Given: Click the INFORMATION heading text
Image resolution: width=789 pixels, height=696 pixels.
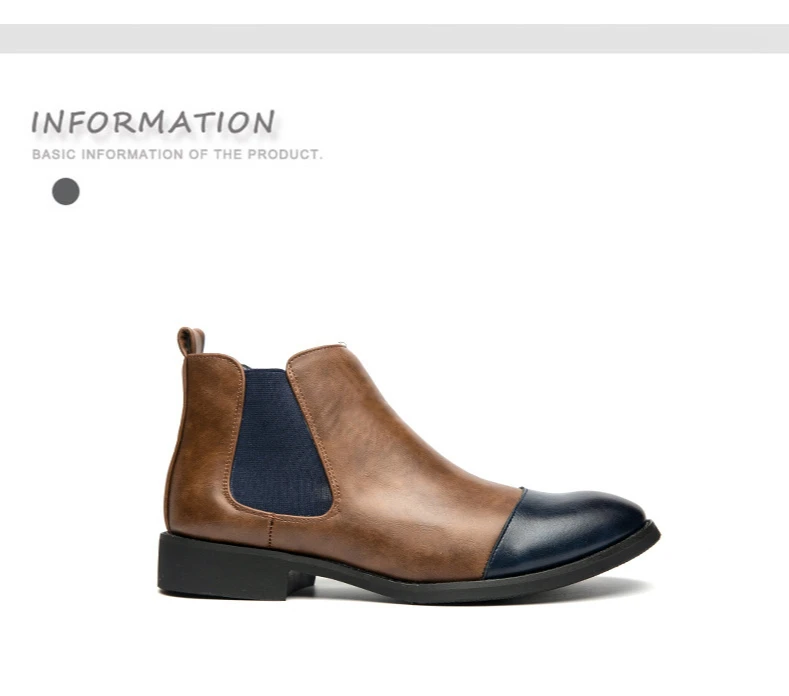Looking at the screenshot, I should (153, 123).
